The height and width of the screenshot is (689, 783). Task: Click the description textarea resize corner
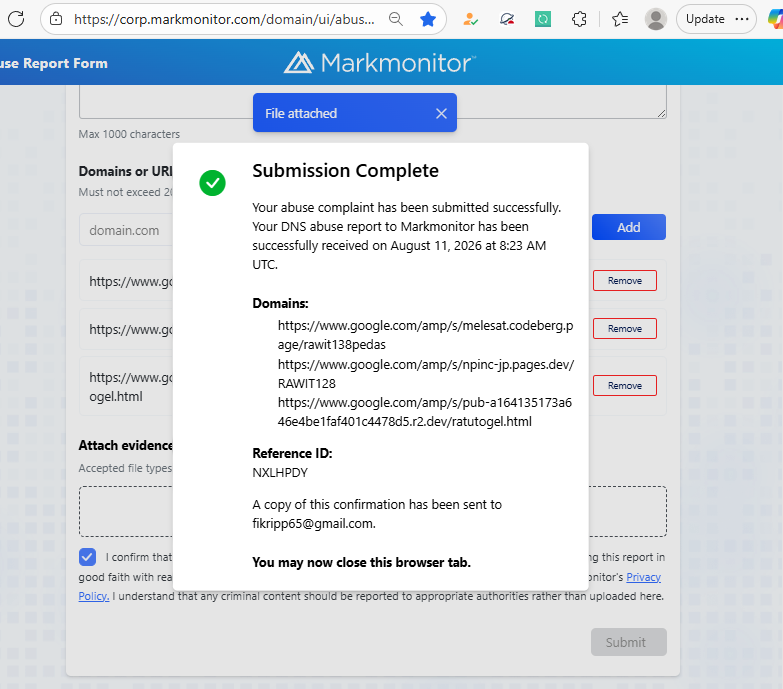click(661, 113)
